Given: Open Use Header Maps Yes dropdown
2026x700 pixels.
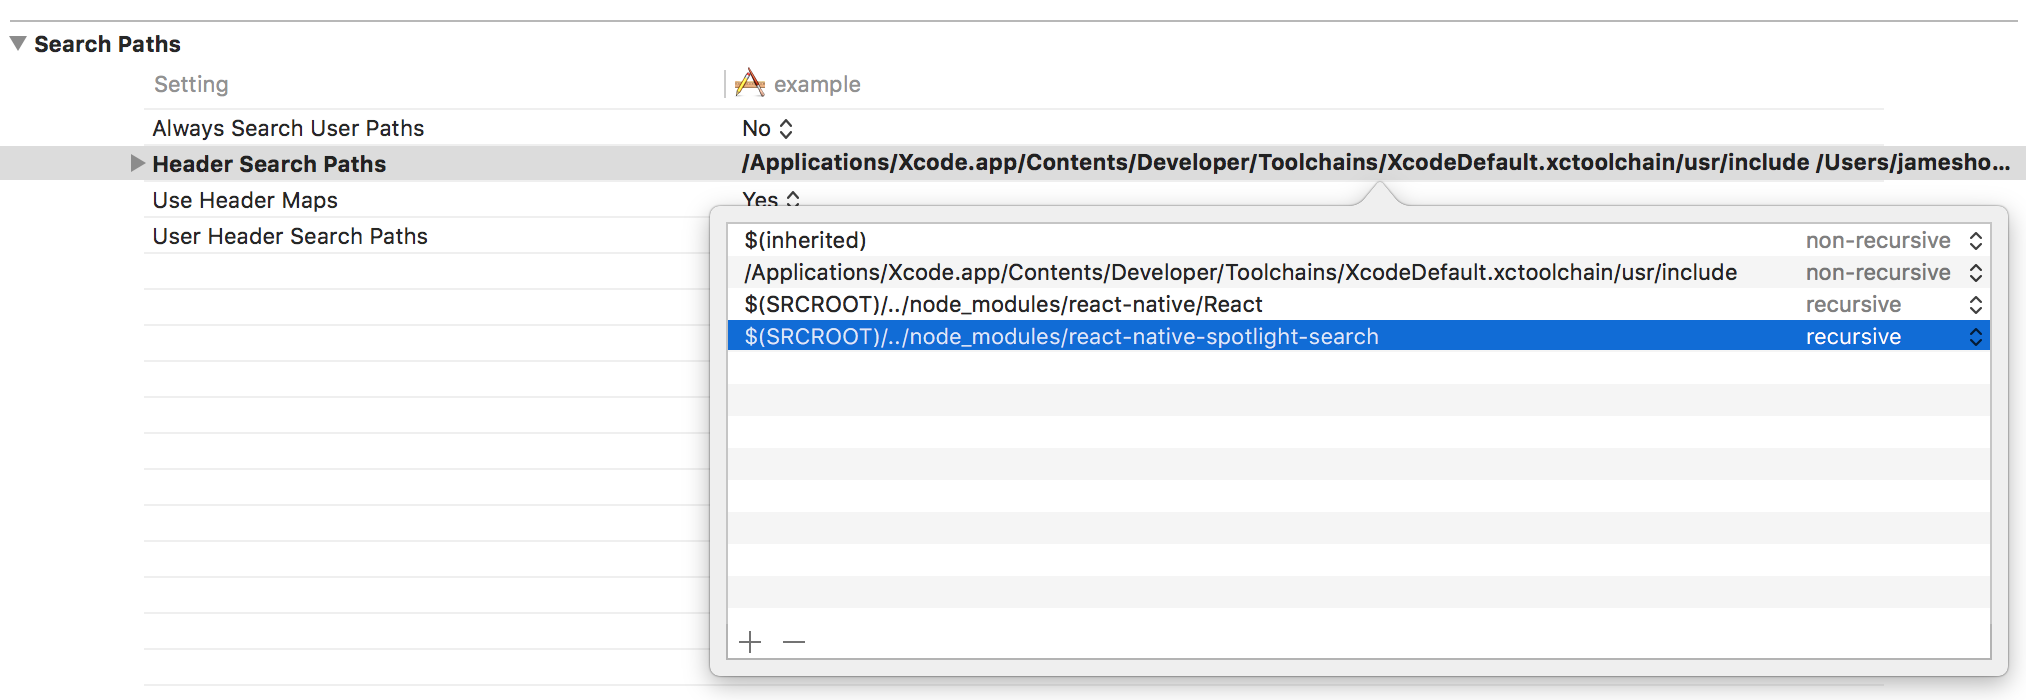Looking at the screenshot, I should pos(771,199).
